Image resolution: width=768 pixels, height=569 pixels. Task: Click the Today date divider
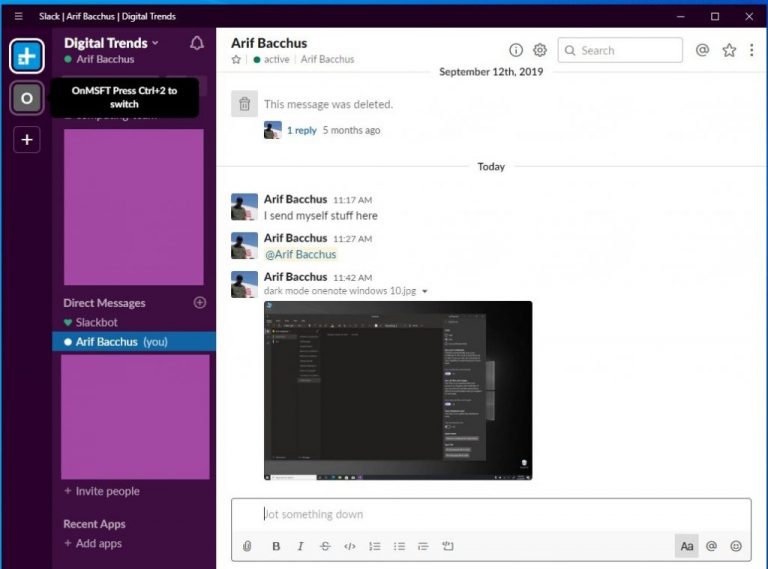click(491, 167)
